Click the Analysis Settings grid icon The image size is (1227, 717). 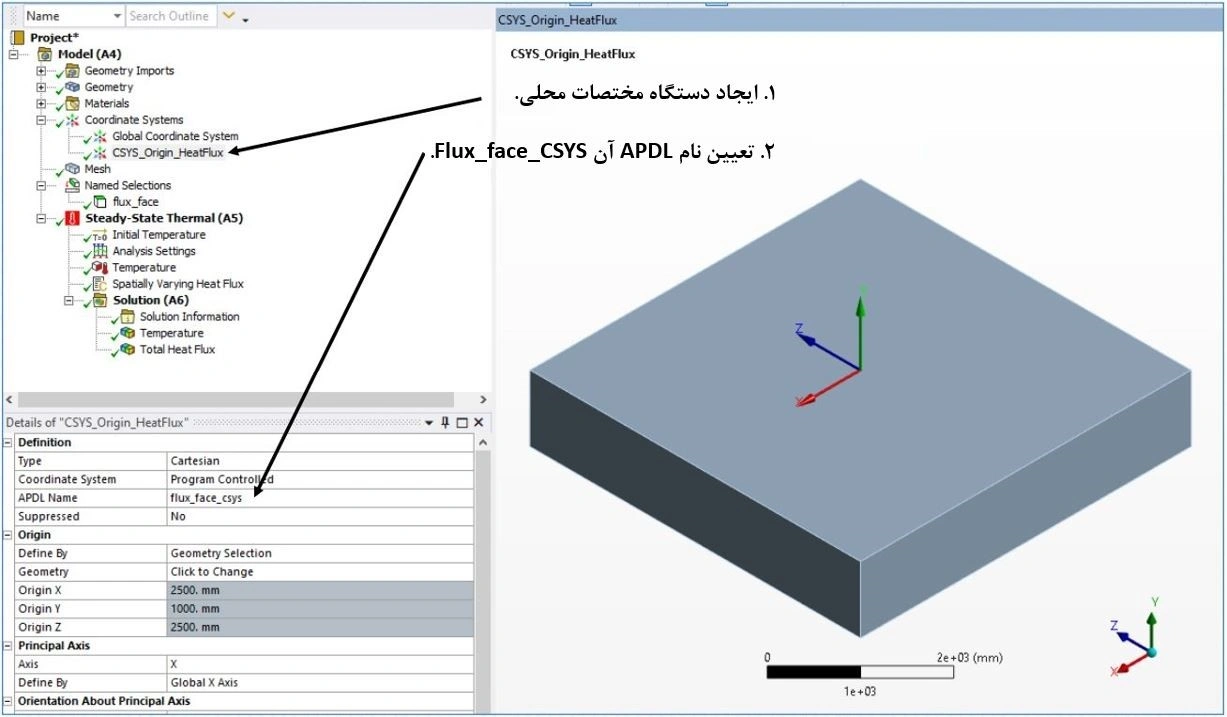click(x=100, y=251)
